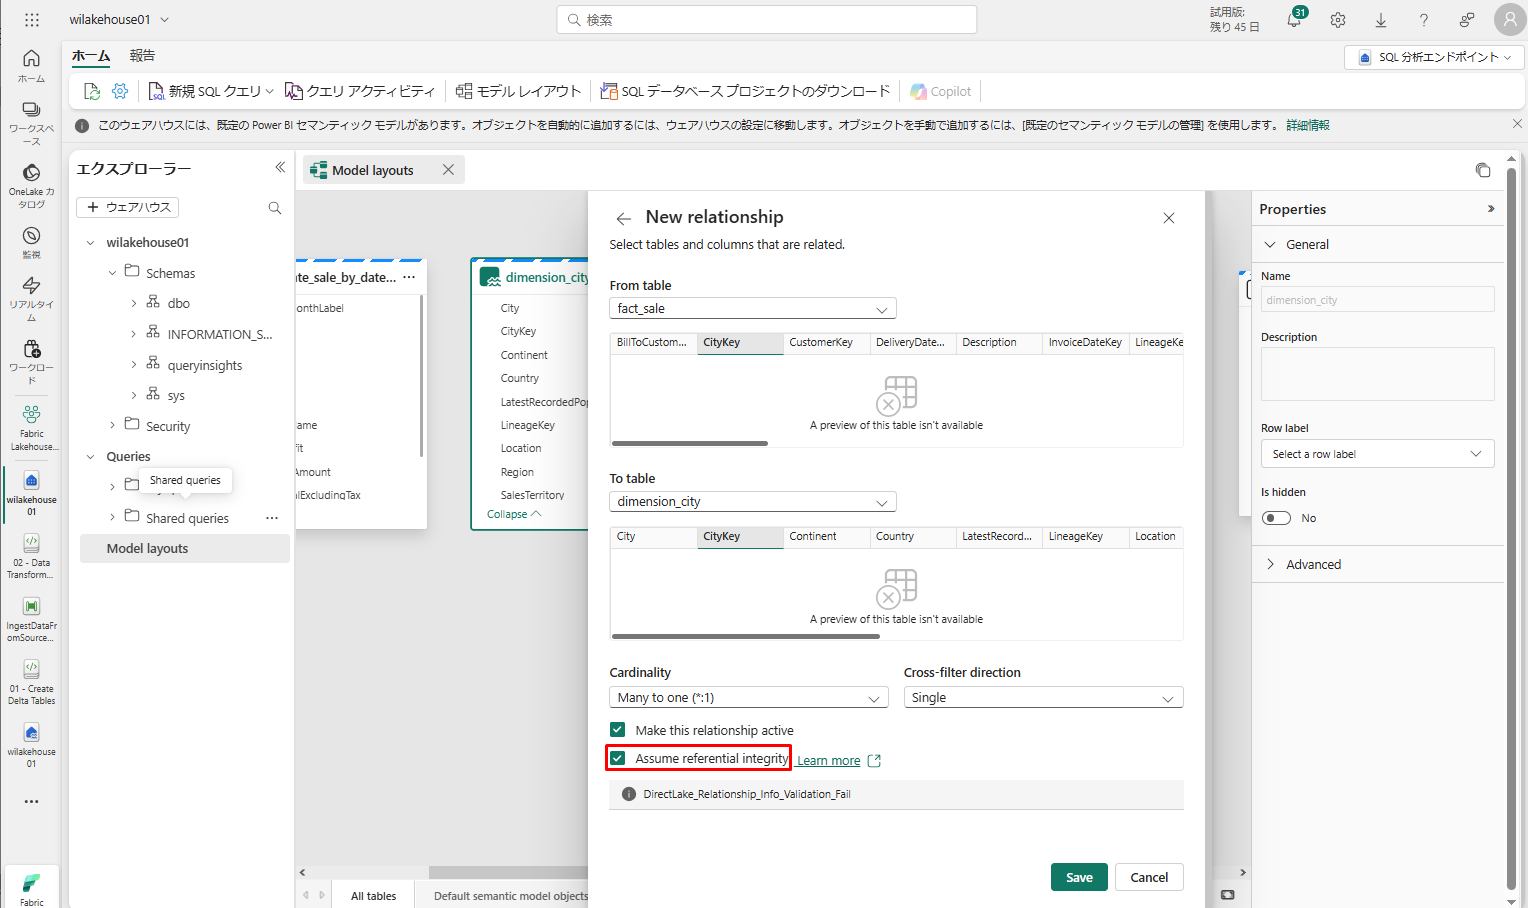Click the download arrow icon in header
The width and height of the screenshot is (1528, 908).
[x=1381, y=20]
